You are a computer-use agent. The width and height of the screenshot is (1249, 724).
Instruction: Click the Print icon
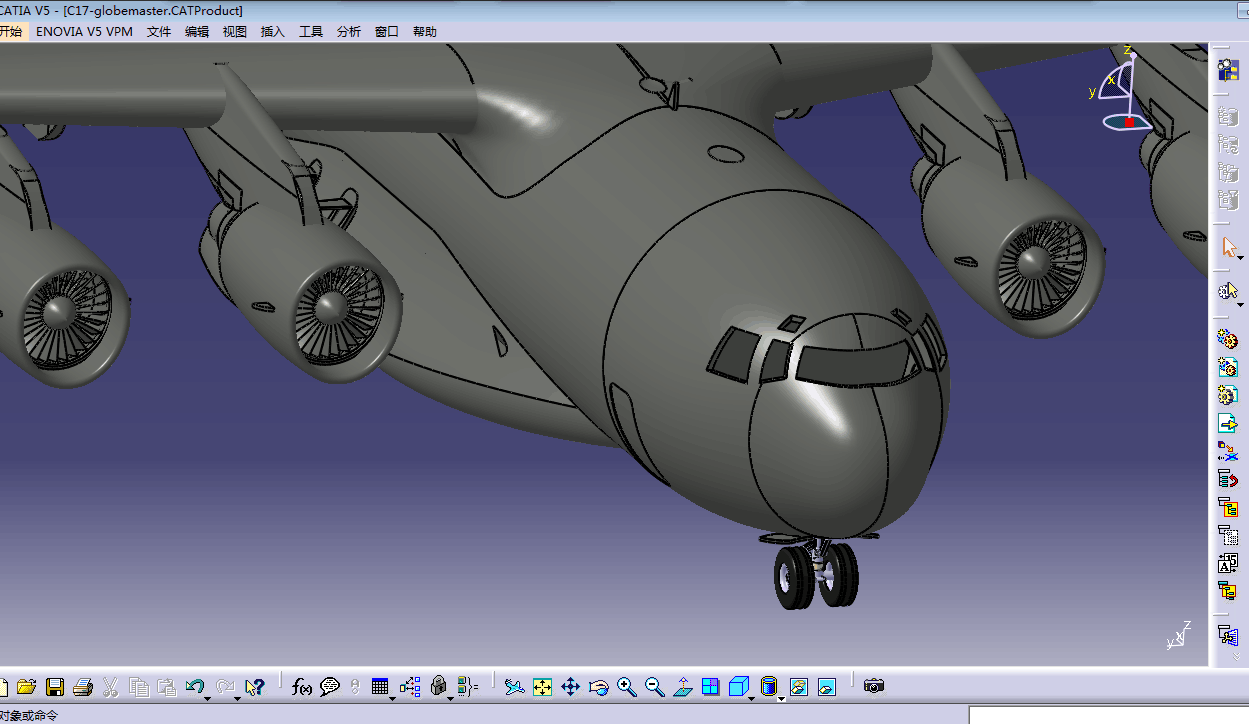[83, 687]
